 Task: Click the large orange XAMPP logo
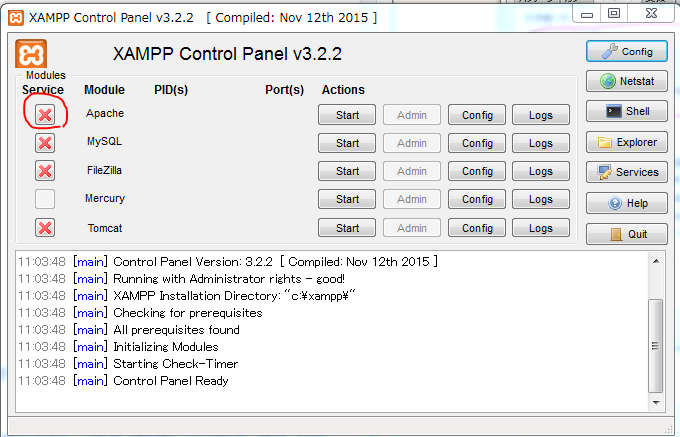[x=31, y=54]
